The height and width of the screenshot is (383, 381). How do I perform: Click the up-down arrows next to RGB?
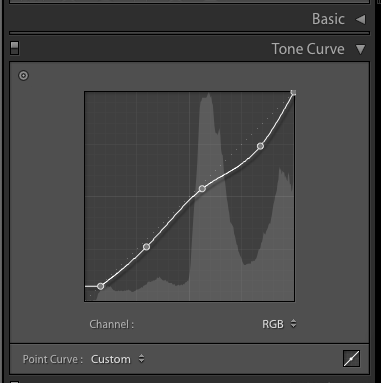pyautogui.click(x=293, y=324)
